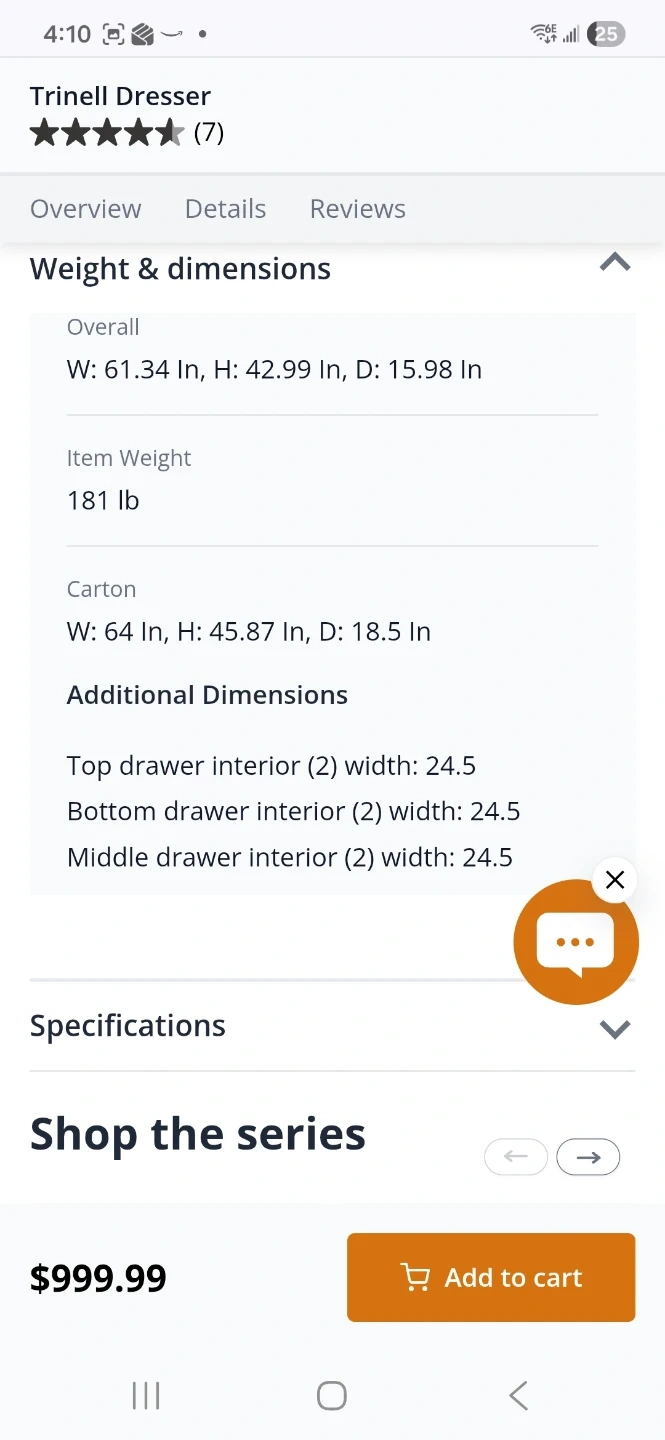665x1440 pixels.
Task: Switch to the Details tab
Action: (225, 209)
